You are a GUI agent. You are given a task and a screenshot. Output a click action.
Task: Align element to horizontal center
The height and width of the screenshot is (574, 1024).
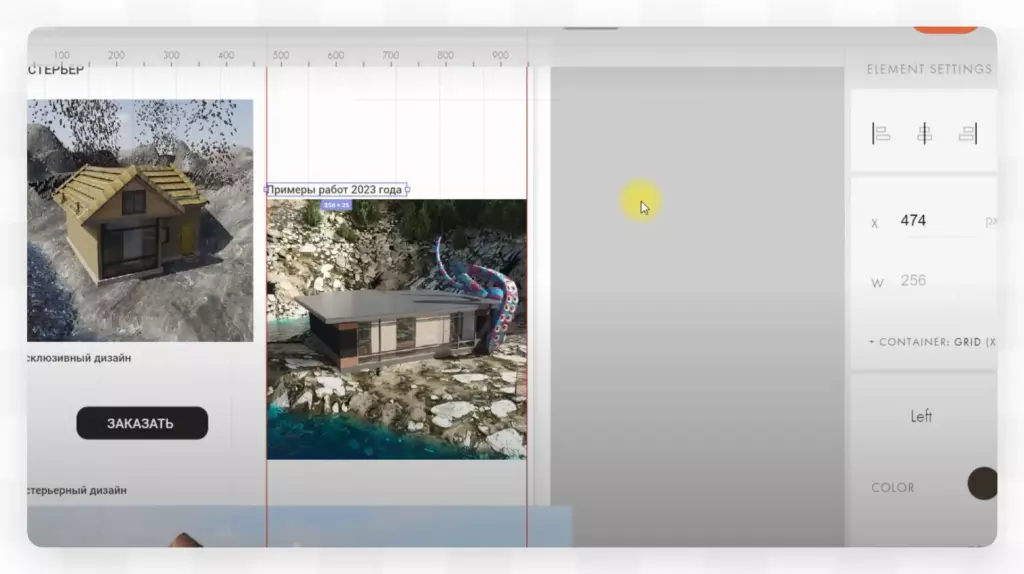pyautogui.click(x=924, y=134)
